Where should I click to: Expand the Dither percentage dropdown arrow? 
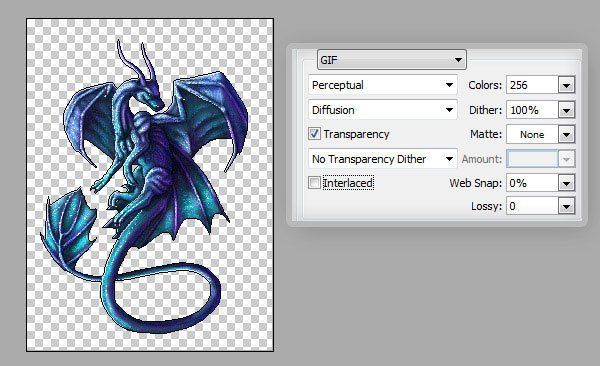566,110
